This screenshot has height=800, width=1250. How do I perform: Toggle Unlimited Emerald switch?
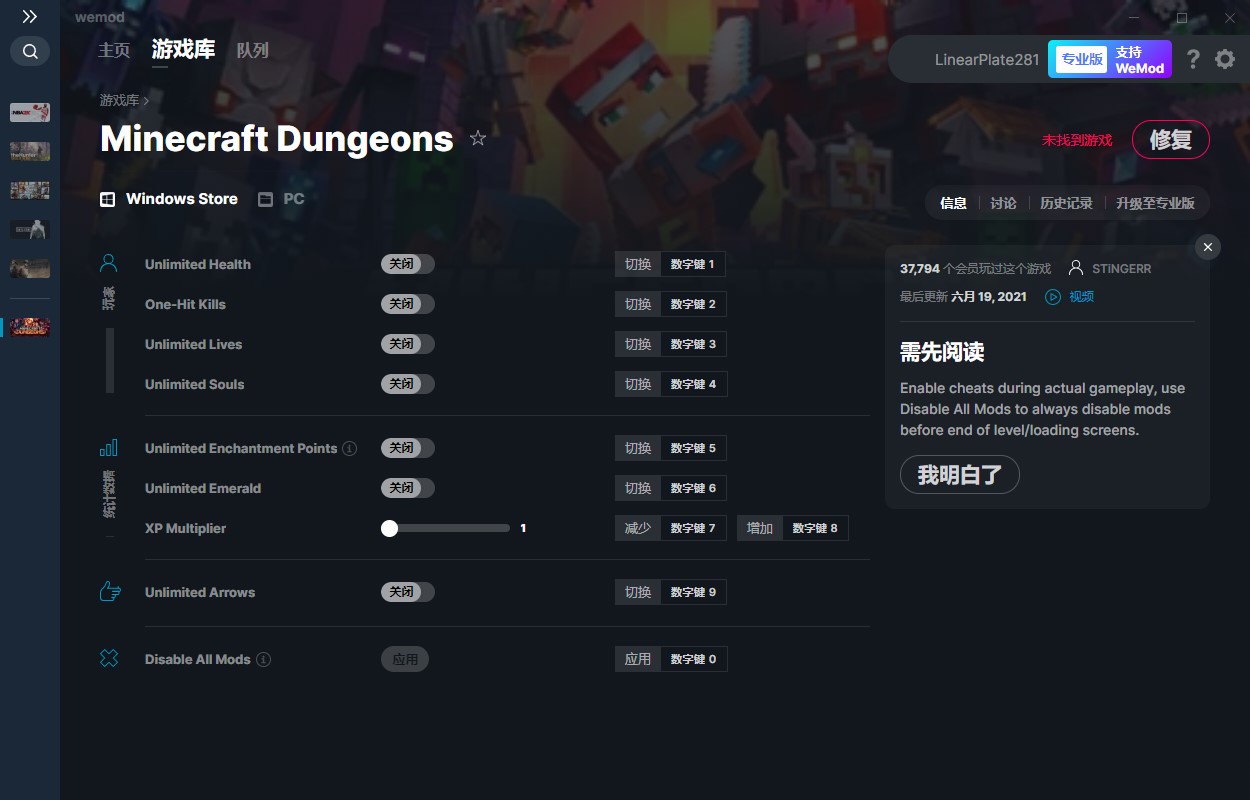tap(408, 488)
